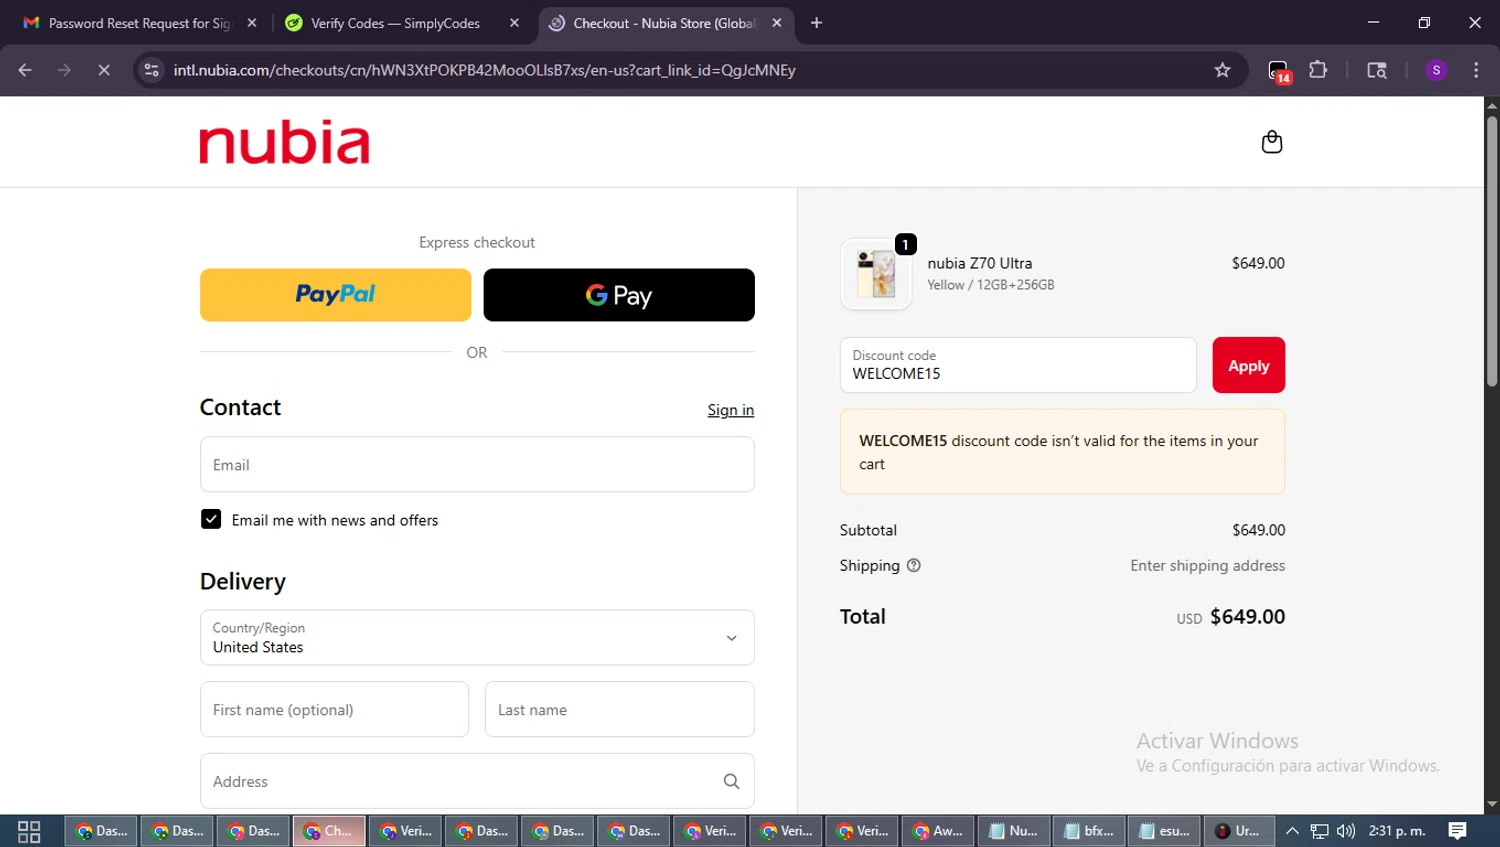The width and height of the screenshot is (1500, 847).
Task: Open the 'Aw...' Chrome window in taskbar
Action: (x=937, y=831)
